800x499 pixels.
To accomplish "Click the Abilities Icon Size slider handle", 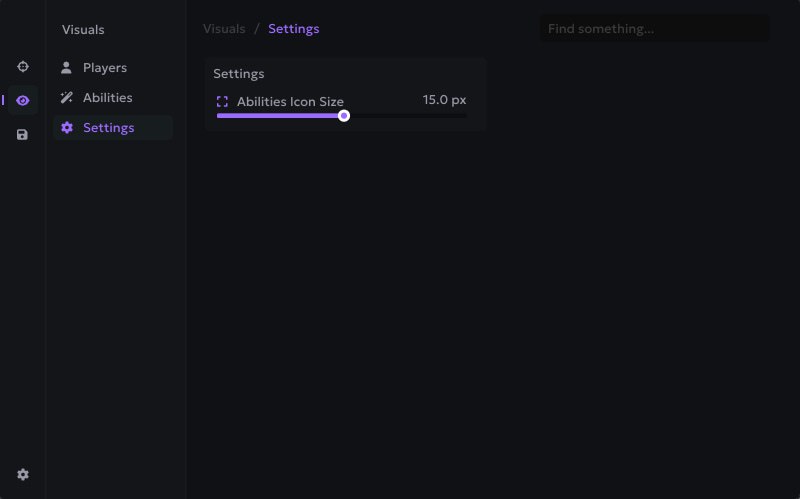I will (x=344, y=116).
